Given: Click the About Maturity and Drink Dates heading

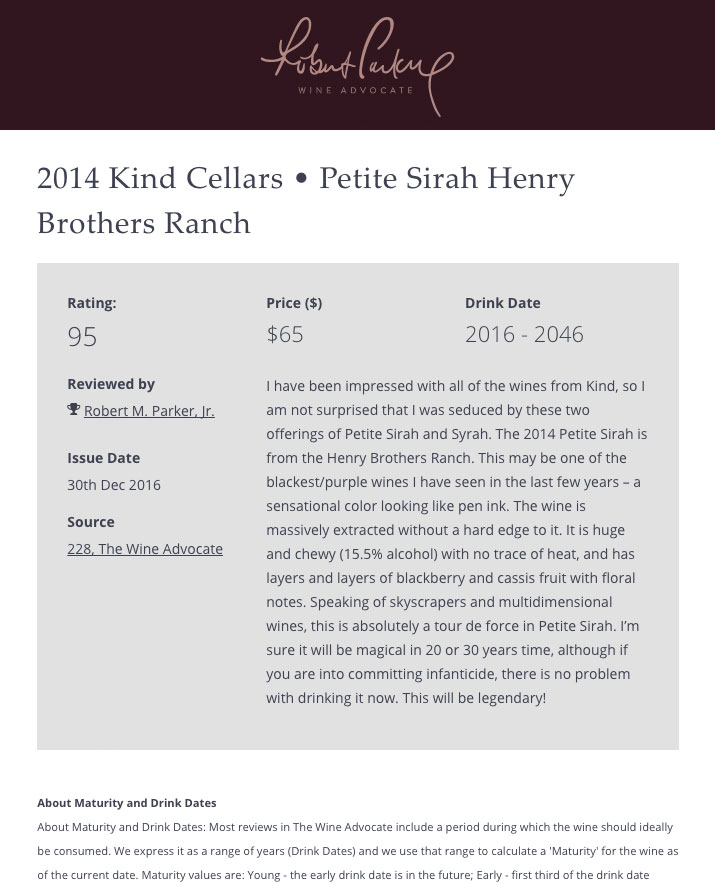Looking at the screenshot, I should [127, 803].
